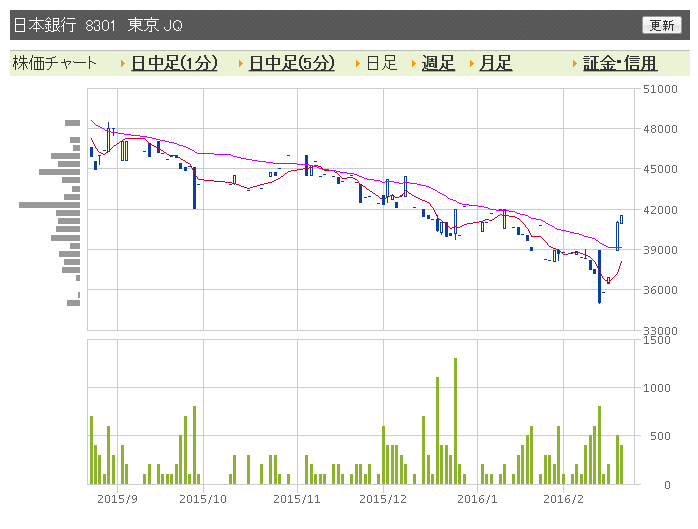Click the 42000 price axis label
Image resolution: width=698 pixels, height=529 pixels.
click(x=660, y=210)
